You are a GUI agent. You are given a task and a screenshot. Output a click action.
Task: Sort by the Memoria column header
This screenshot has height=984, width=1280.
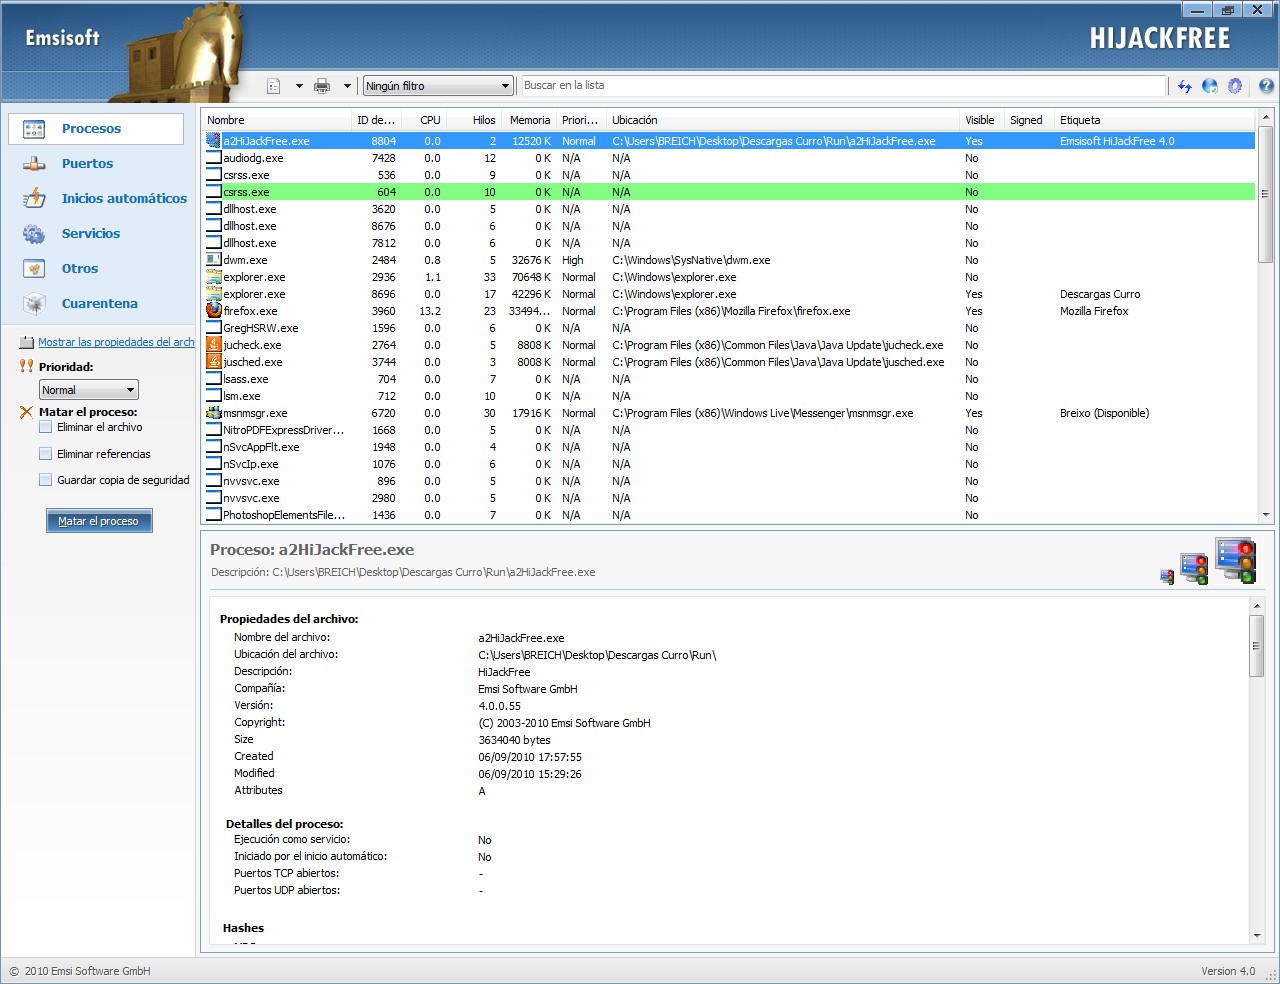530,120
